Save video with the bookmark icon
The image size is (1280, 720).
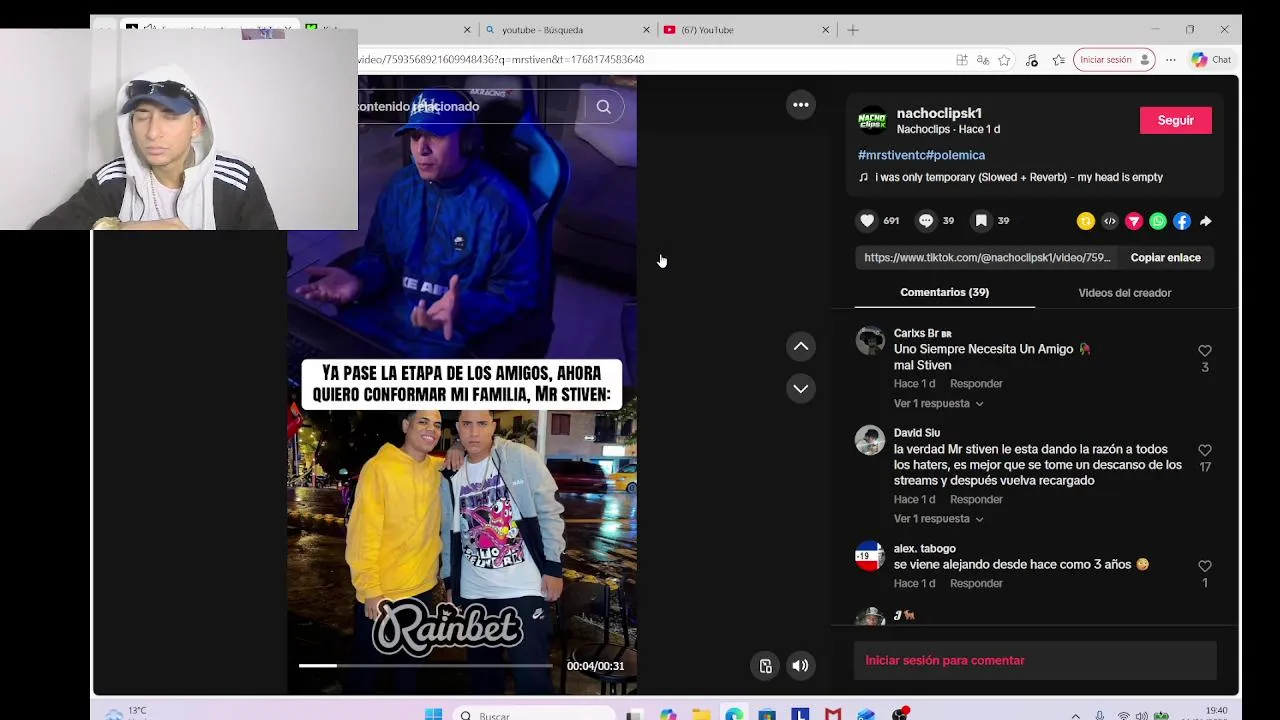tap(981, 221)
